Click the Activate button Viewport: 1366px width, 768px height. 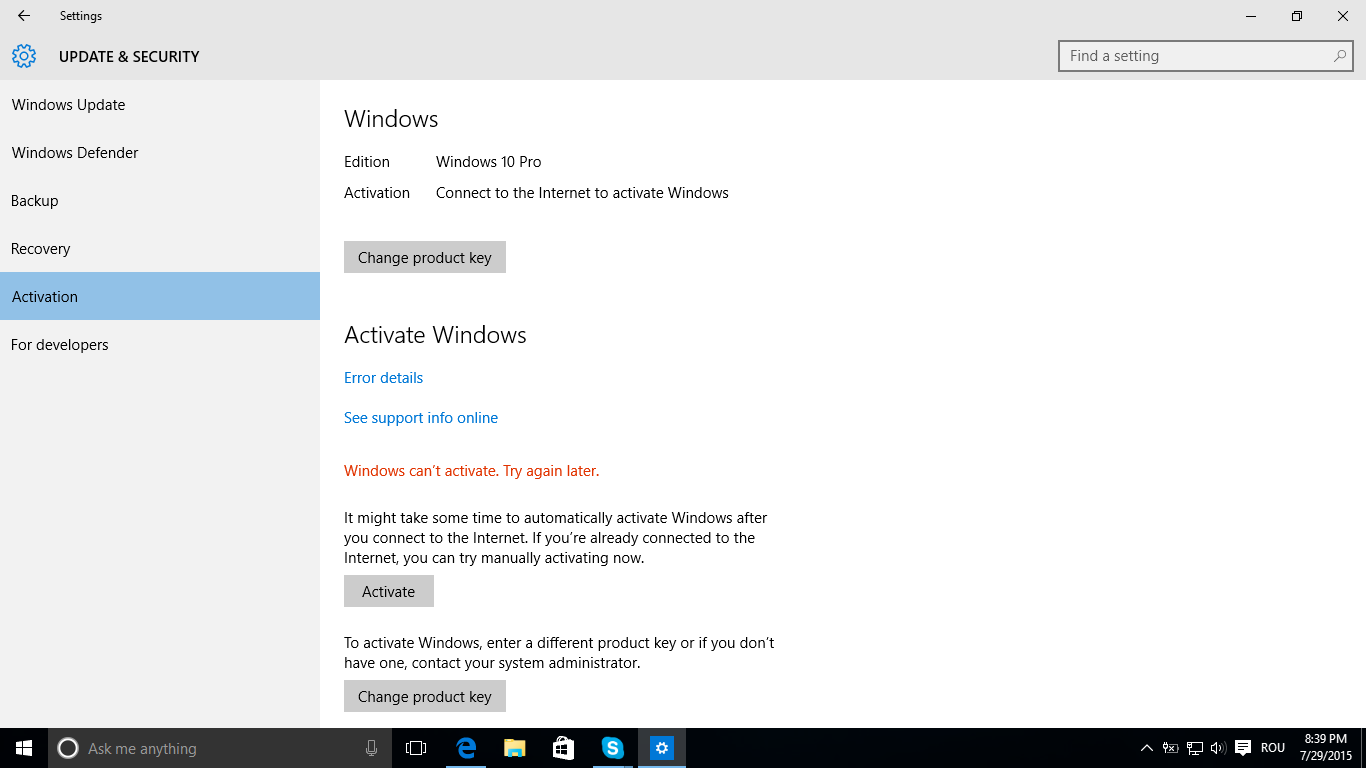pos(389,591)
